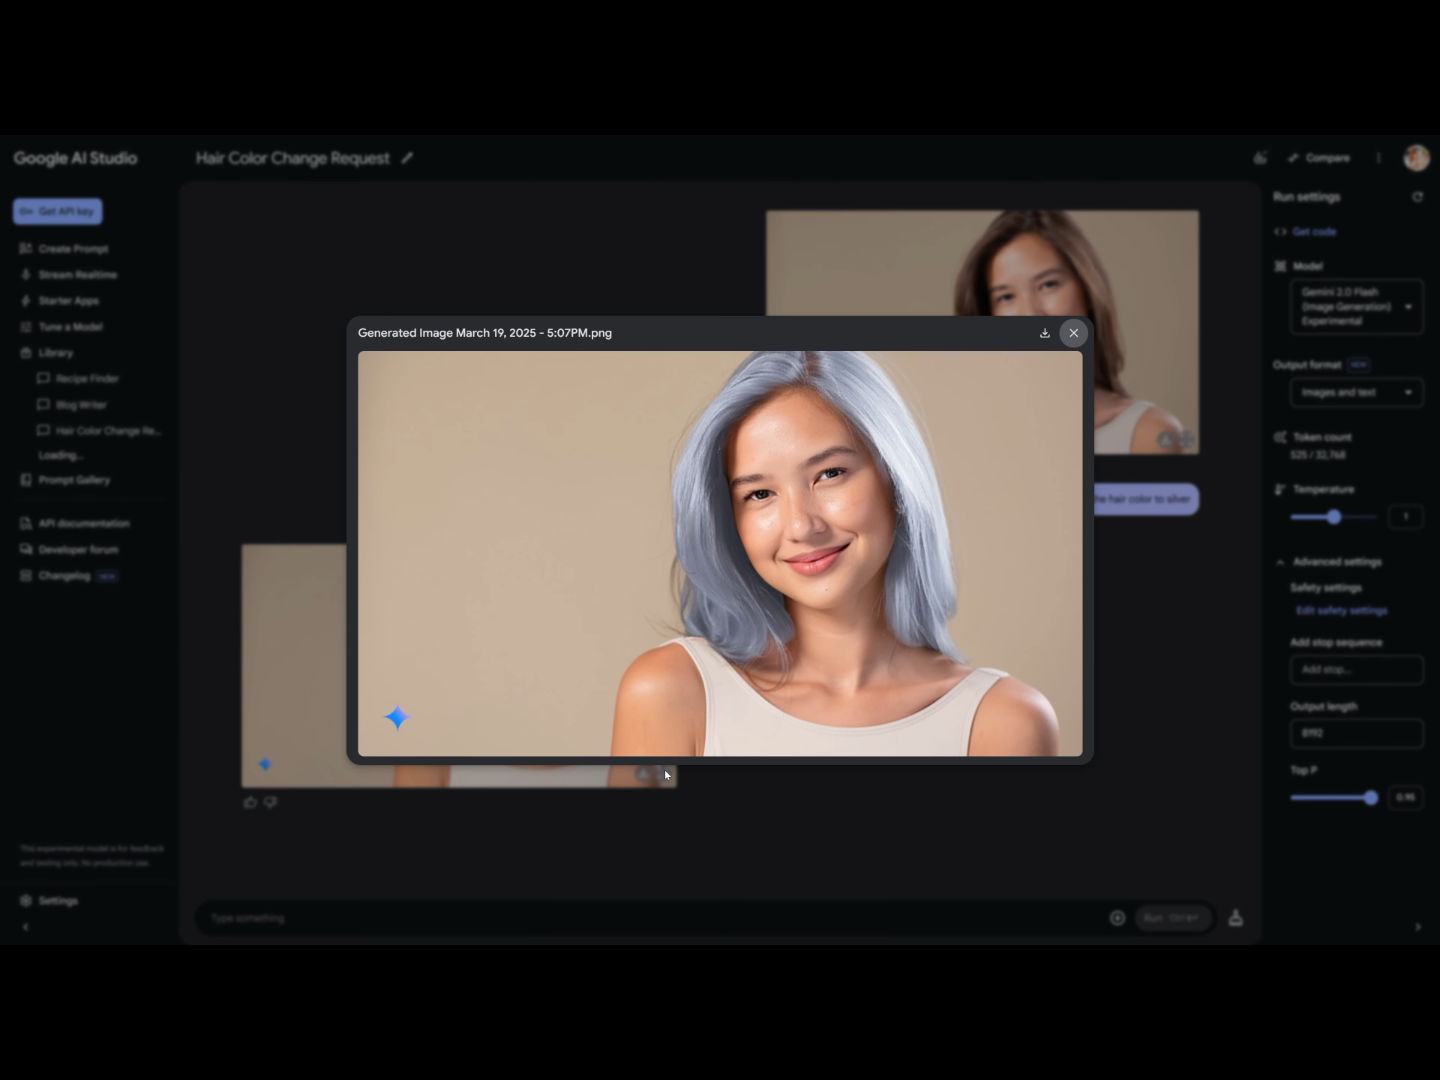The image size is (1440, 1080).
Task: Close the generated image preview dialog
Action: coord(1073,333)
